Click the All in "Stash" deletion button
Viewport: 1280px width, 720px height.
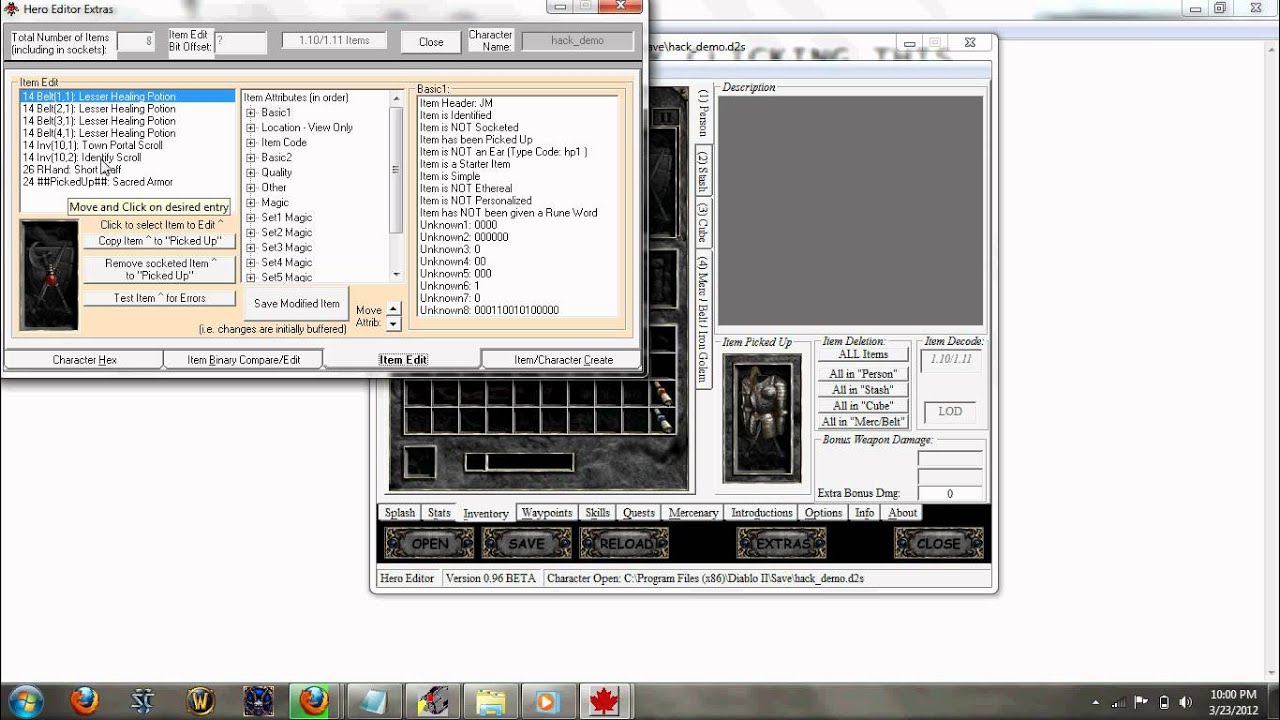[862, 390]
